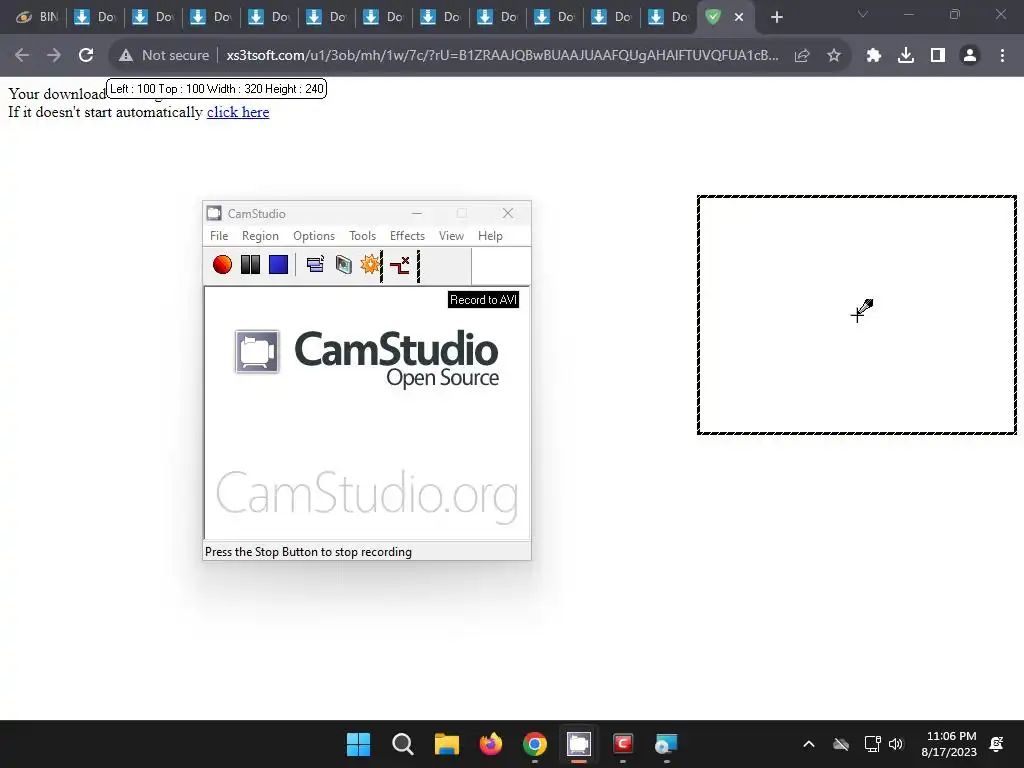
Task: Open the Chrome tab search chevron
Action: click(x=863, y=14)
